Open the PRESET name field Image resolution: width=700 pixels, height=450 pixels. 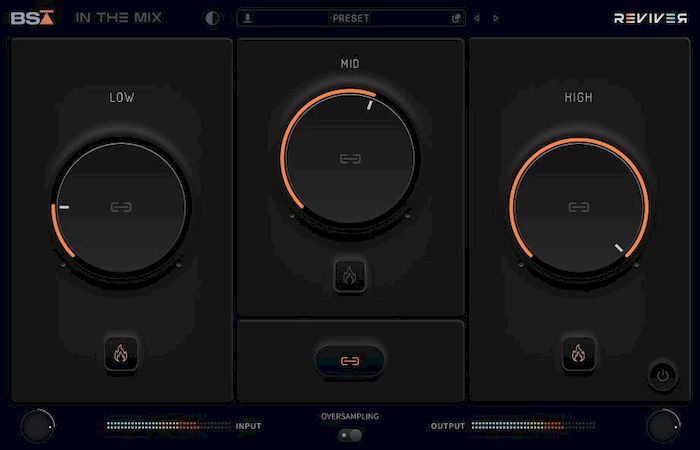pos(351,18)
